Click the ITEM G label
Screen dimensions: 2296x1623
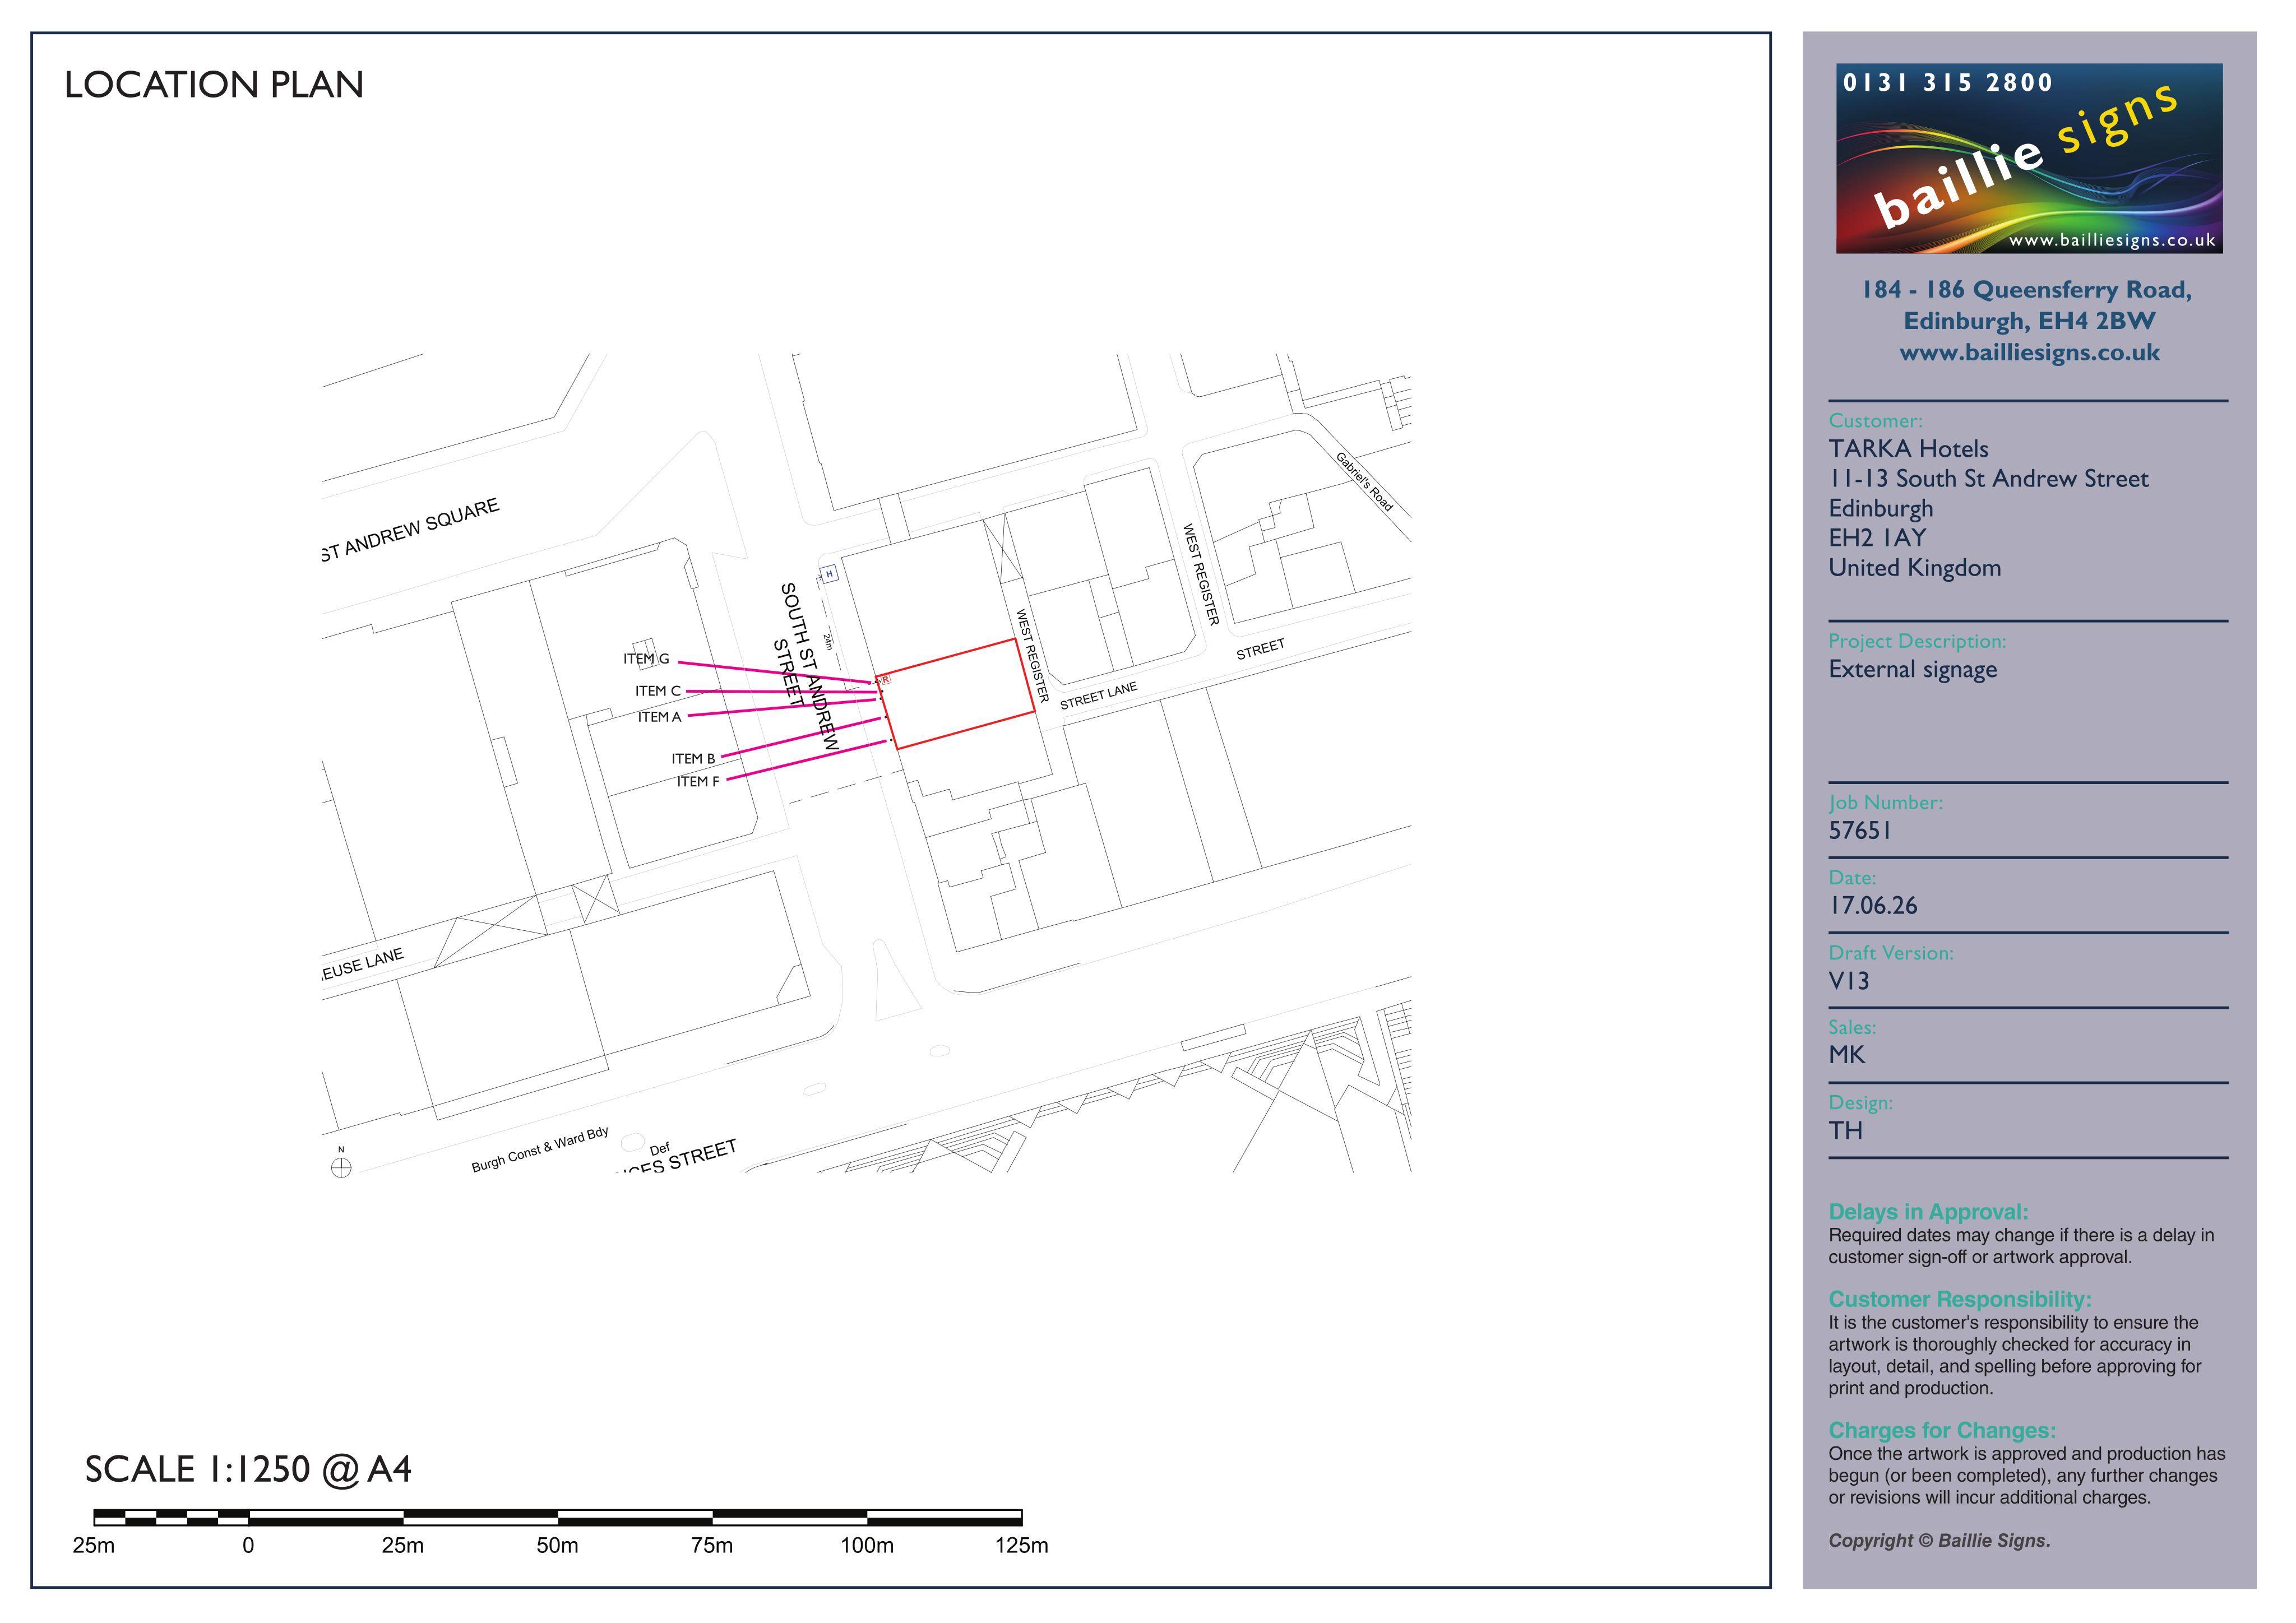(x=646, y=658)
